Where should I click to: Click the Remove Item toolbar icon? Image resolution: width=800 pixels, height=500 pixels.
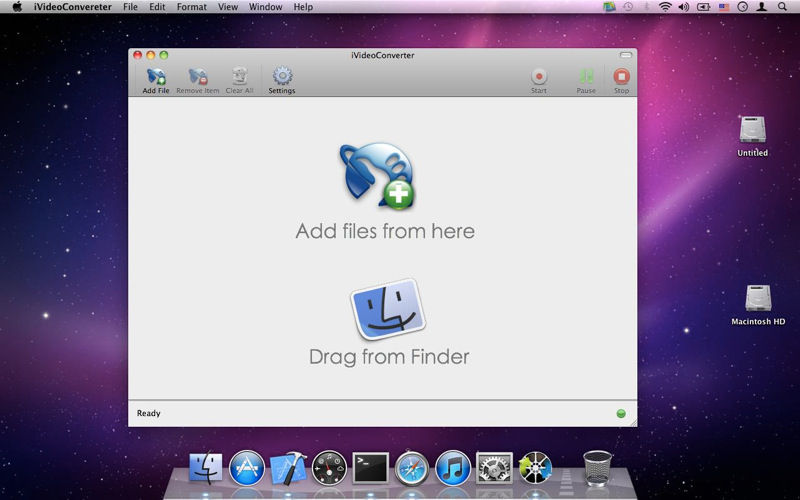point(197,77)
